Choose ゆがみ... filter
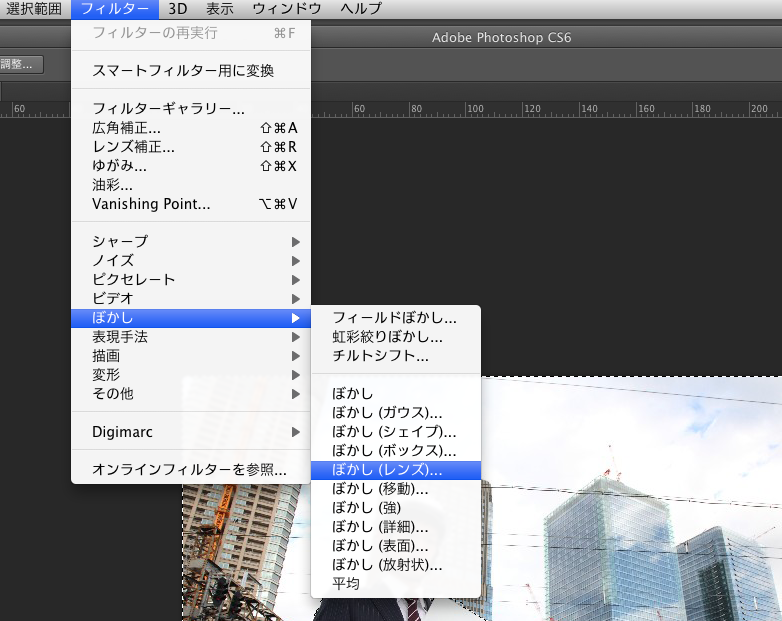 pos(120,166)
